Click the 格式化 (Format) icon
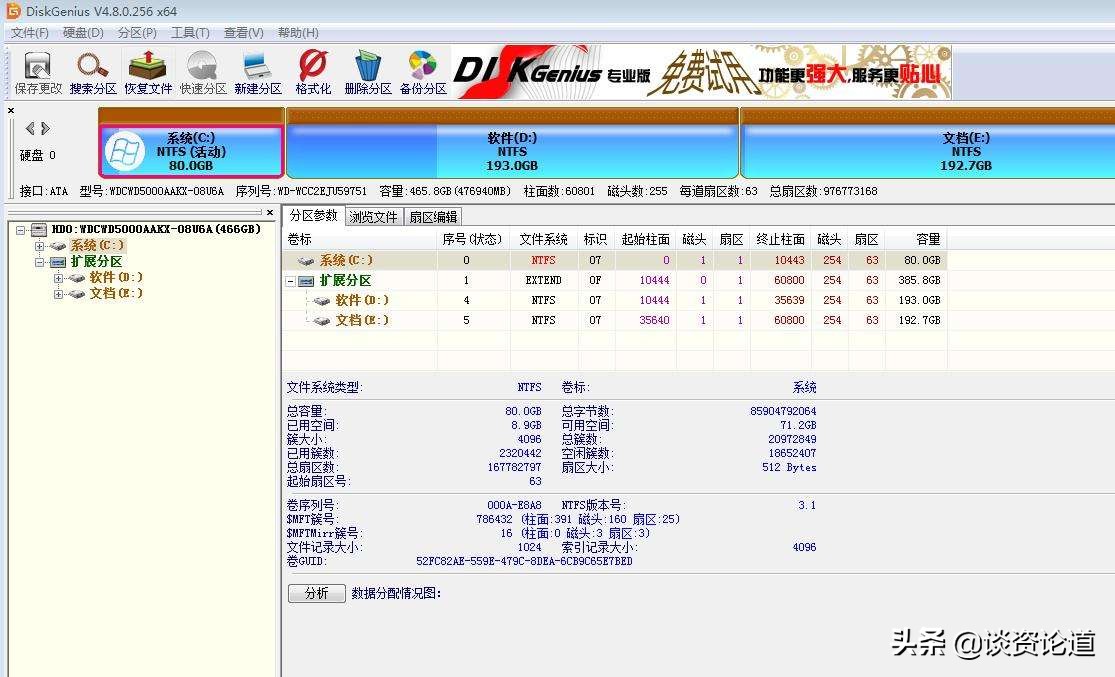 coord(311,70)
